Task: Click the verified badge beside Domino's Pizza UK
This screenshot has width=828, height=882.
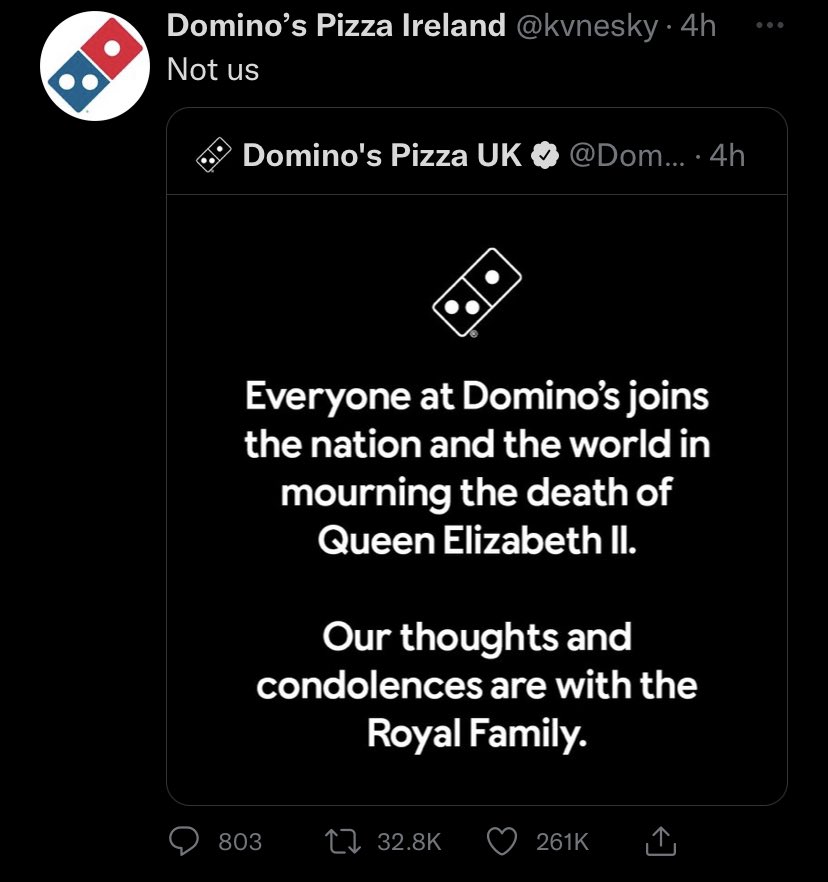Action: coord(543,155)
